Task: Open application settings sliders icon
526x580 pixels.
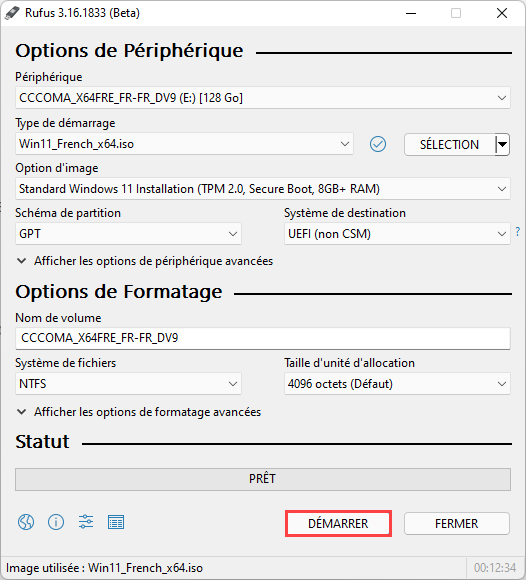Action: pyautogui.click(x=86, y=522)
